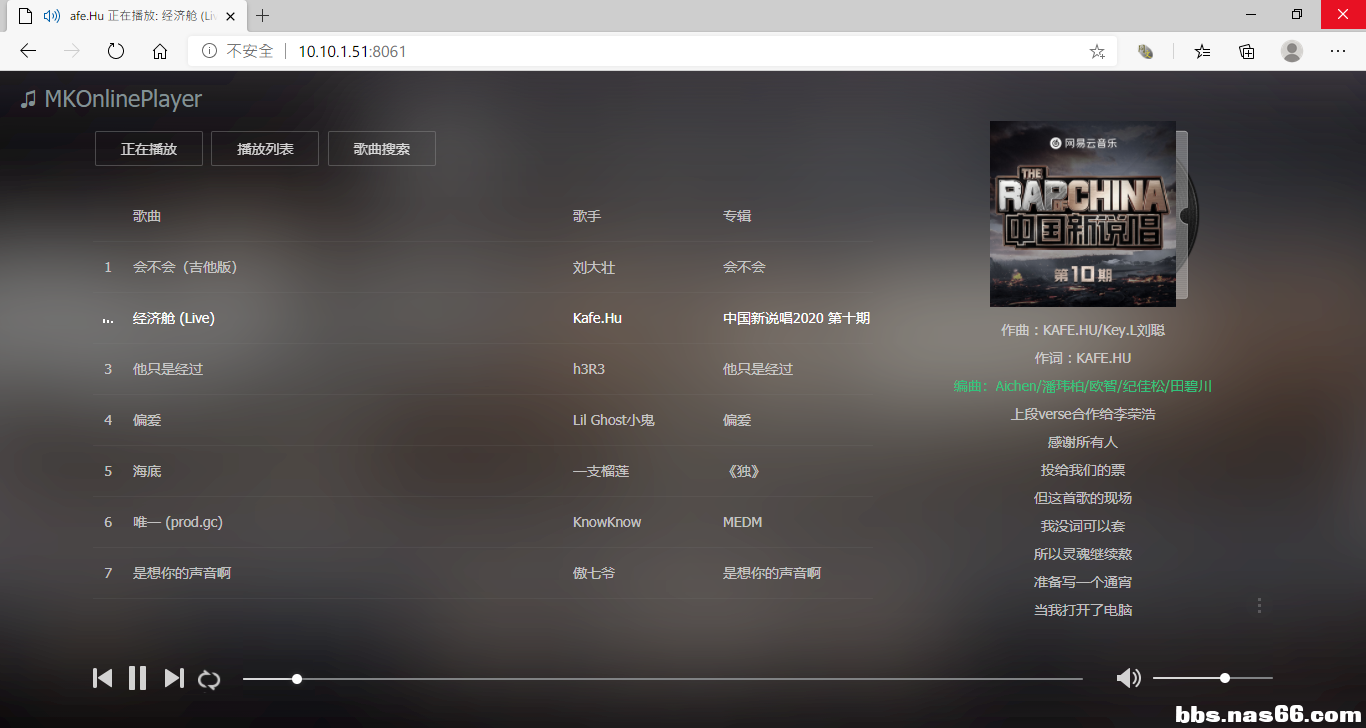Add this page to favorites star
This screenshot has height=728, width=1366.
click(1097, 51)
